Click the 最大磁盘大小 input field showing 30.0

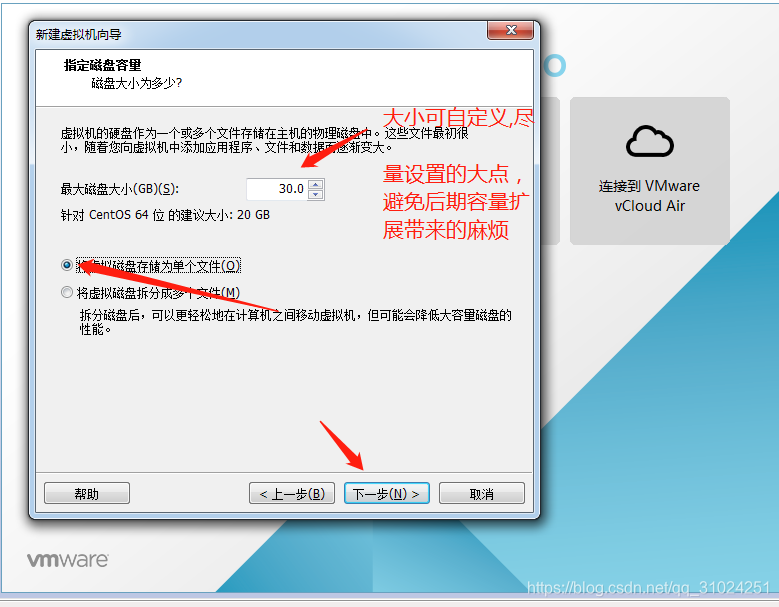(277, 189)
